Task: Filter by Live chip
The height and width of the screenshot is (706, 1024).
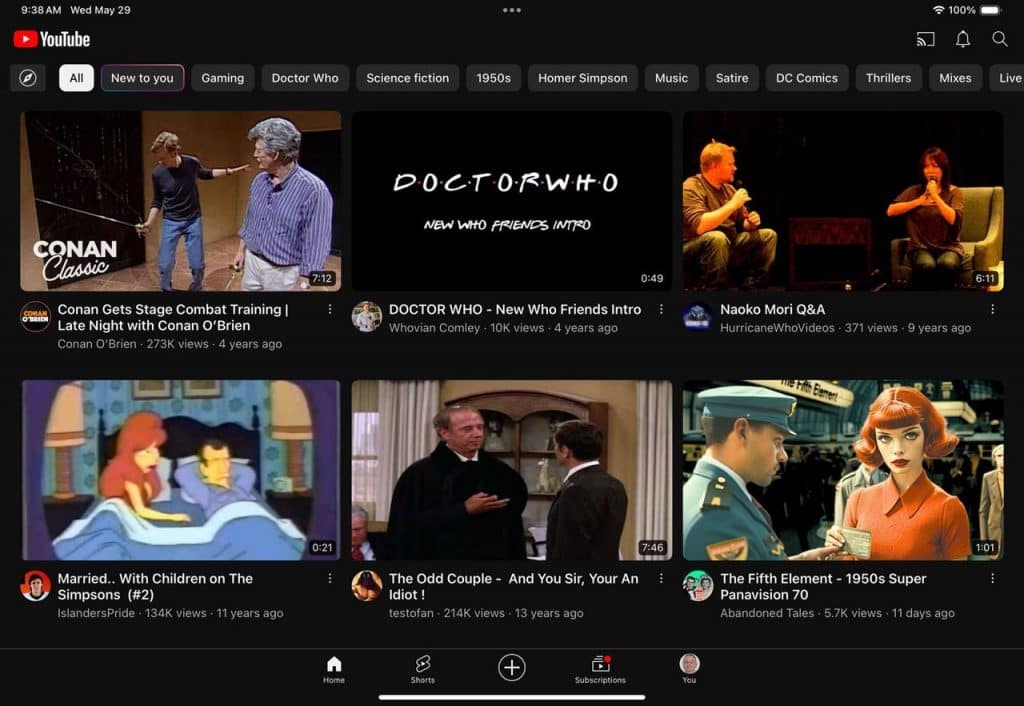Action: click(1007, 78)
